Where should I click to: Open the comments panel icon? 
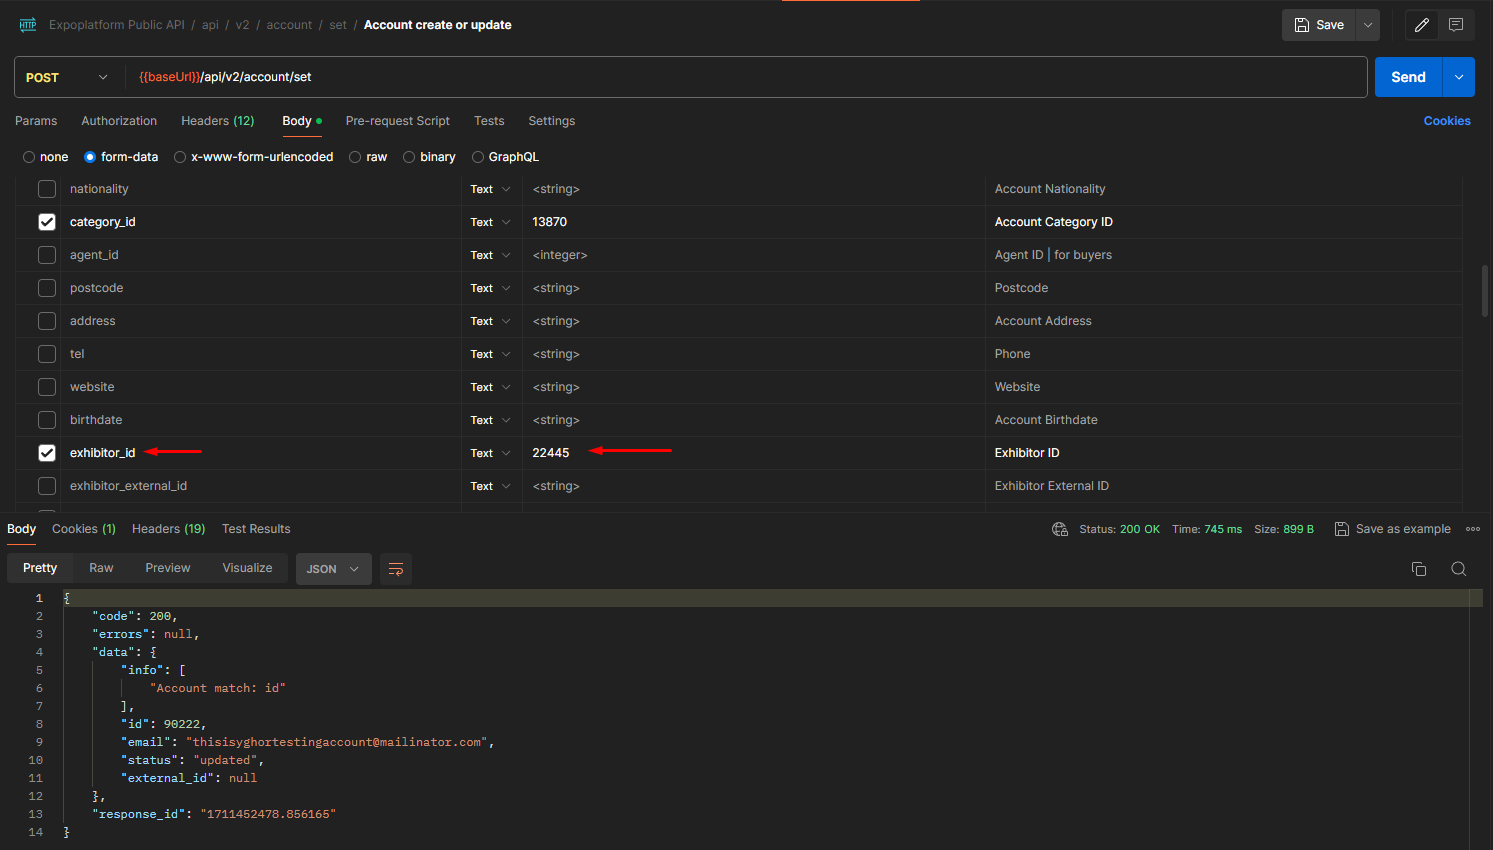click(x=1456, y=24)
